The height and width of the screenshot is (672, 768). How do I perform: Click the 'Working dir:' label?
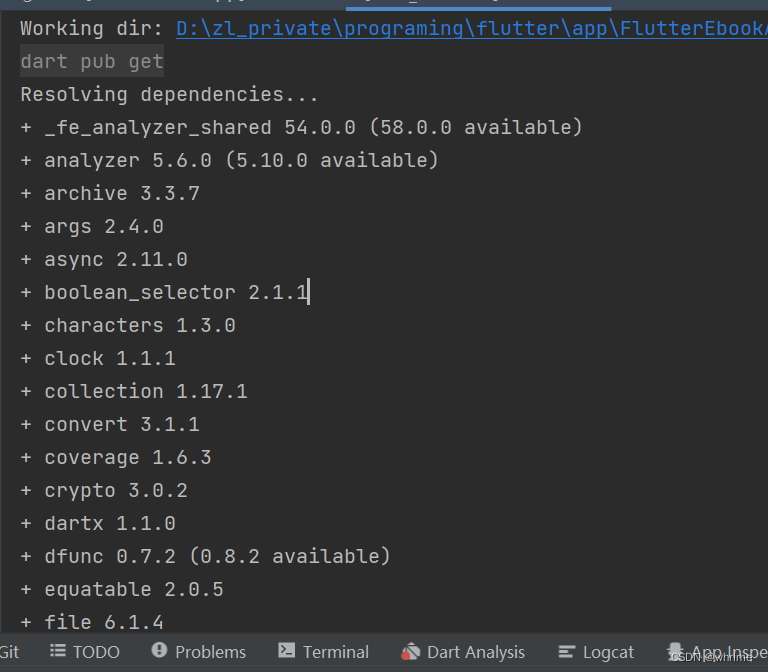coord(91,28)
